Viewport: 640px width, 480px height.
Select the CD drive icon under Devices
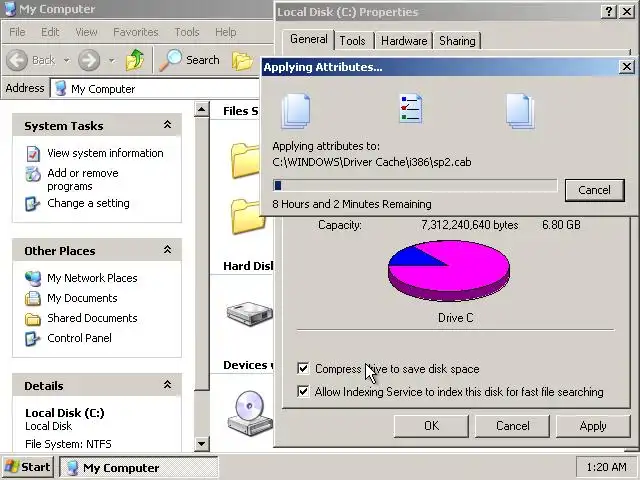[x=250, y=413]
